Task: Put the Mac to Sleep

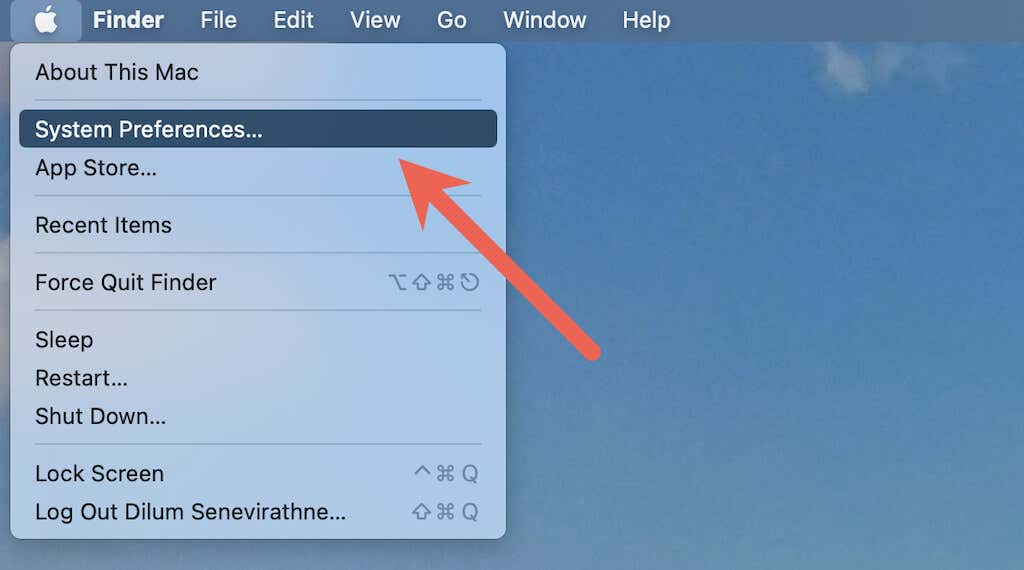Action: click(x=258, y=340)
